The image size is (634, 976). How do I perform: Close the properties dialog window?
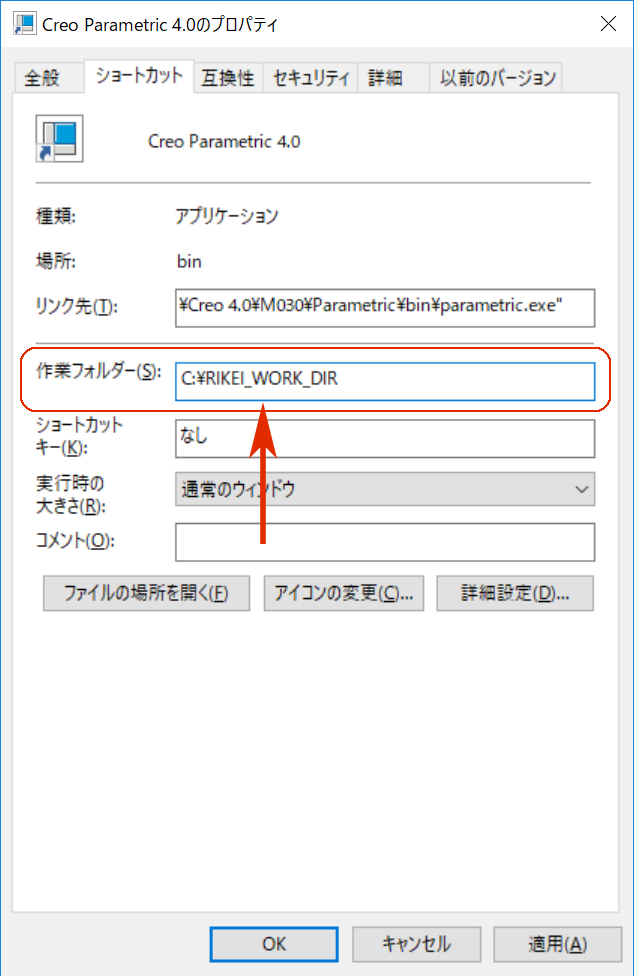[x=607, y=24]
